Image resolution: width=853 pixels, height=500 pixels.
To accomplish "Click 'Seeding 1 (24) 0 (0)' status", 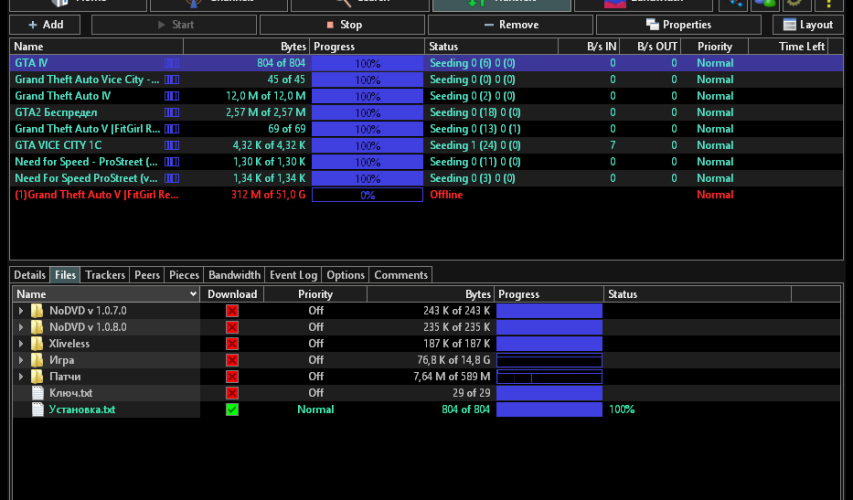I will (x=475, y=145).
